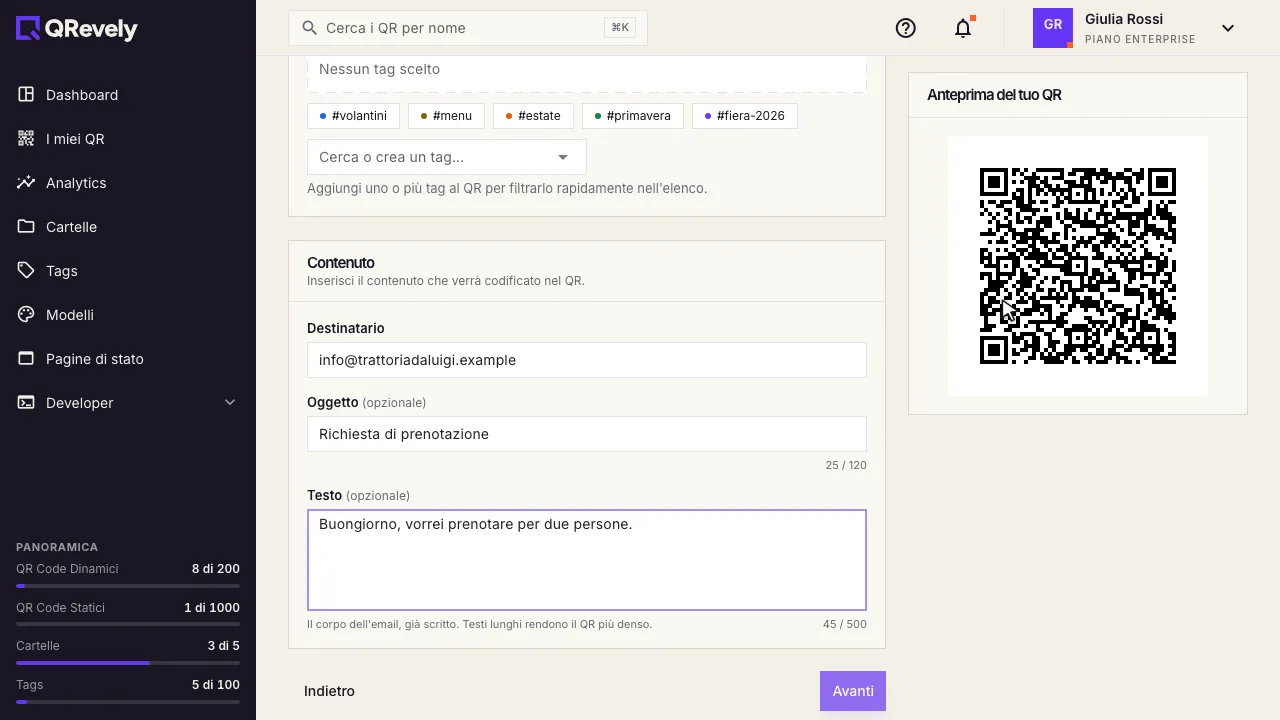Click the I miei QR icon
This screenshot has width=1280, height=720.
pyautogui.click(x=26, y=138)
